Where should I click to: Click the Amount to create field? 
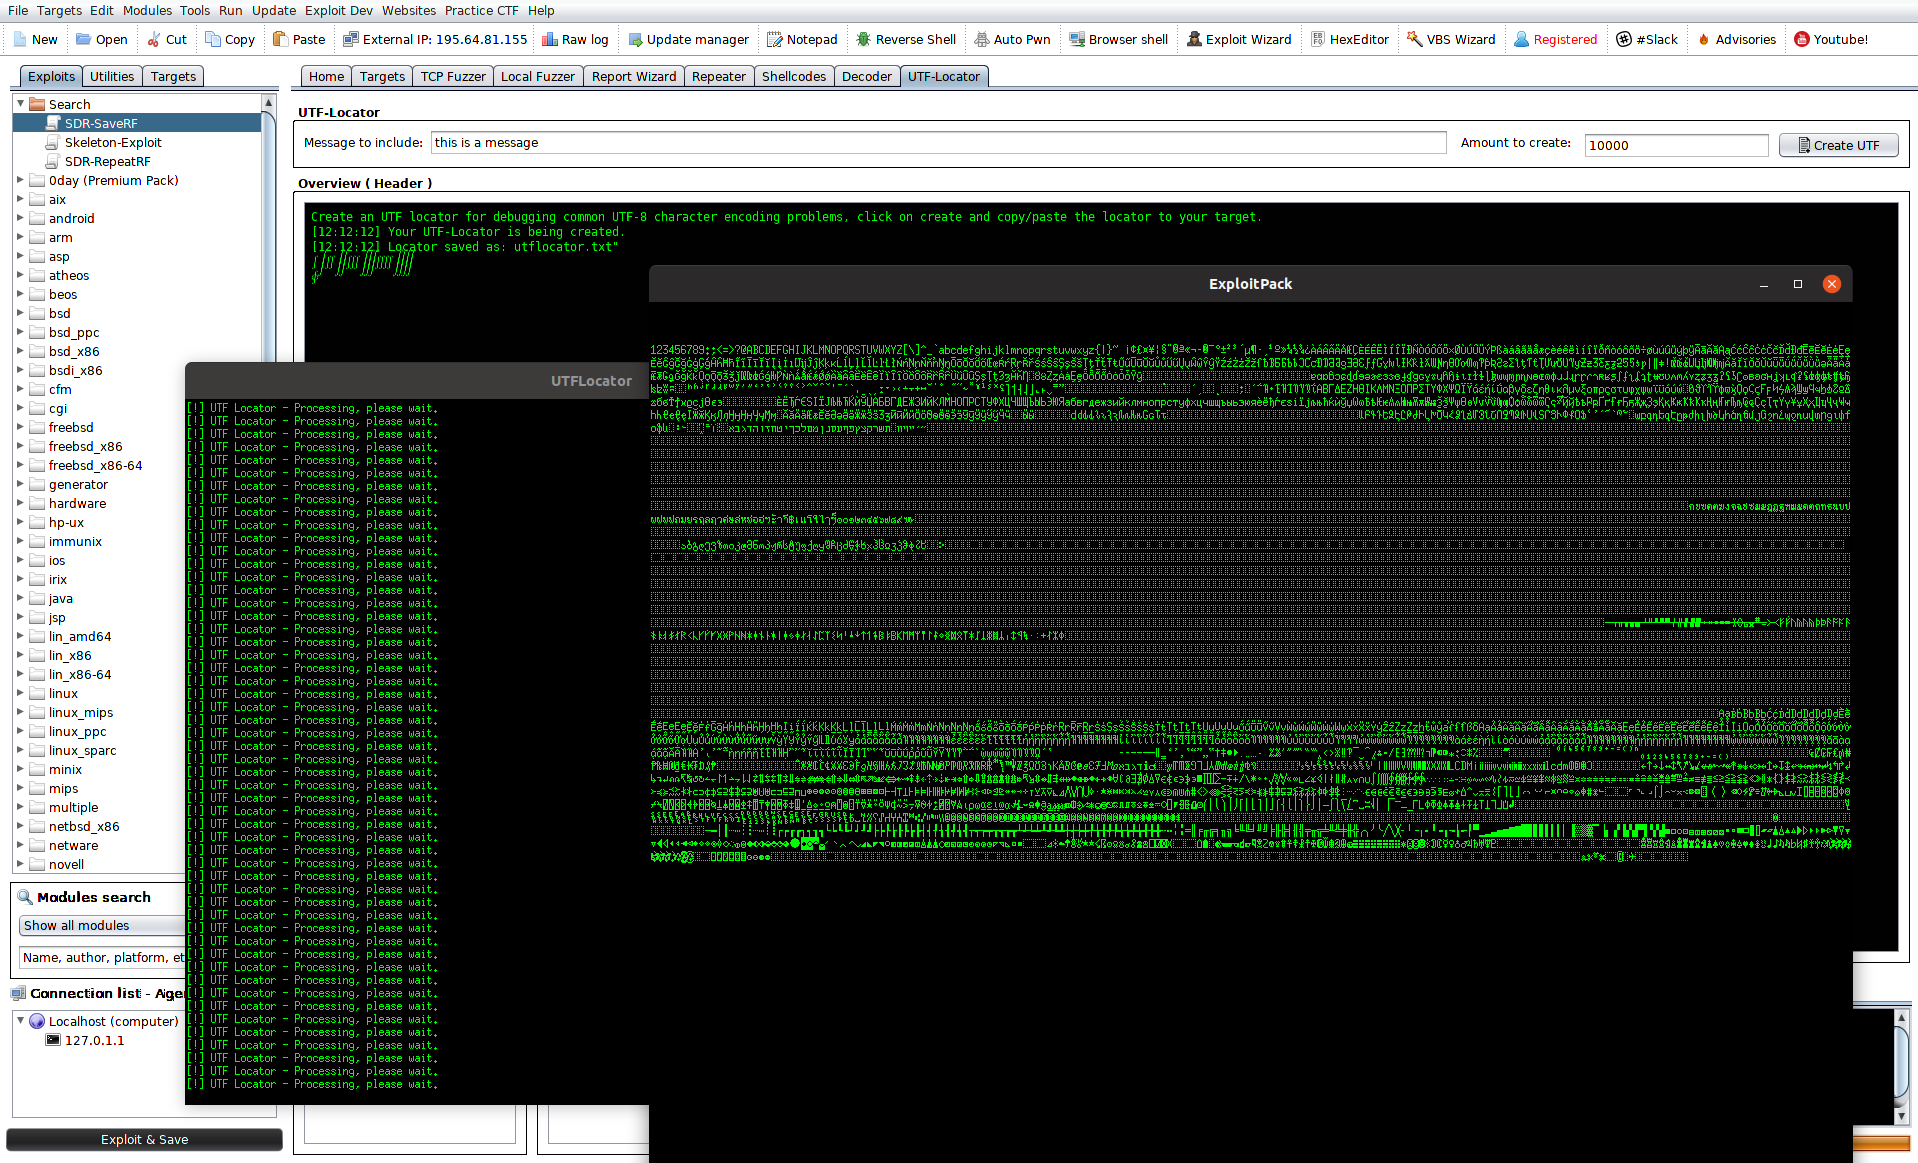(x=1675, y=145)
